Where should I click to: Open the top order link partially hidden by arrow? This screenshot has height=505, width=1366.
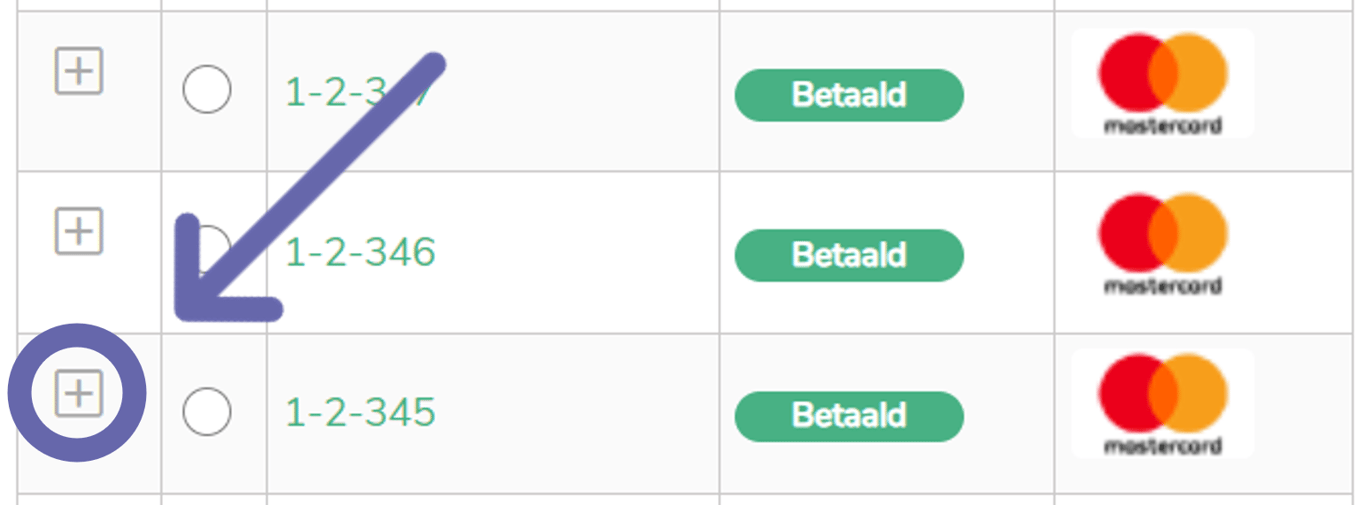[361, 92]
